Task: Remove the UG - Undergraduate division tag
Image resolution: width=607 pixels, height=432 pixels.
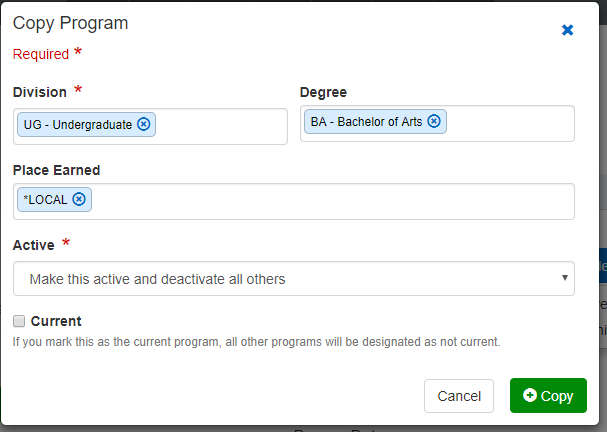Action: coord(143,125)
